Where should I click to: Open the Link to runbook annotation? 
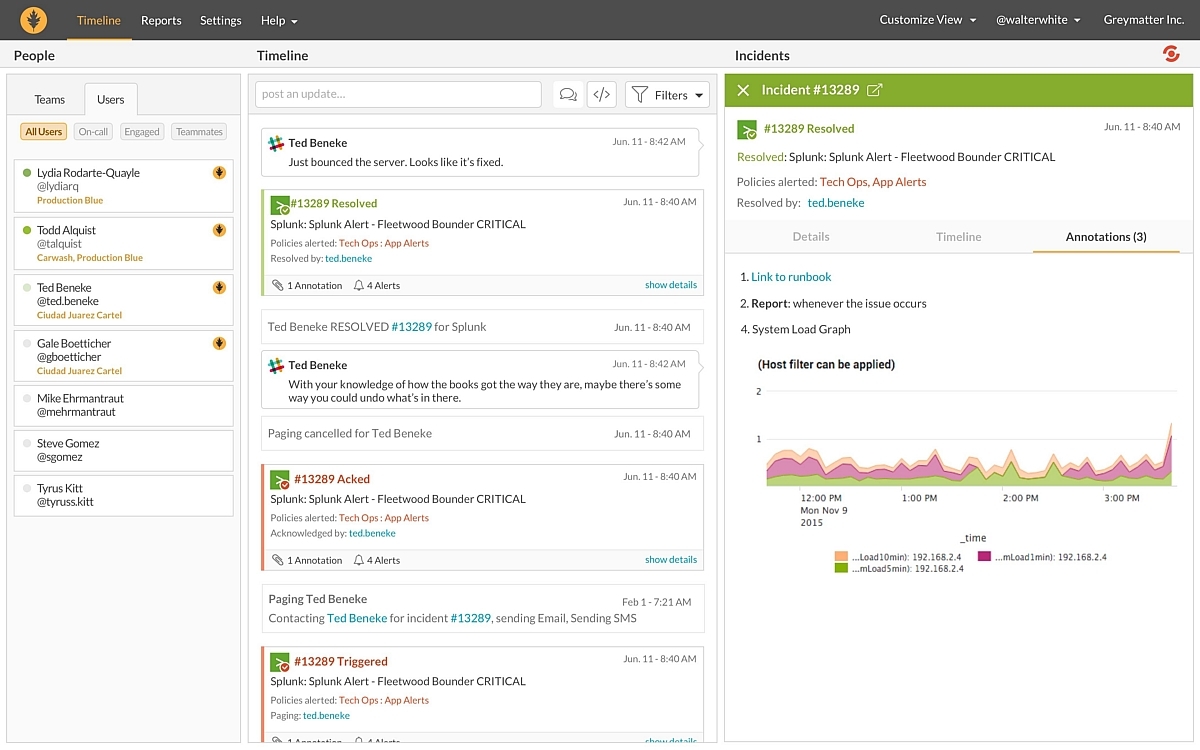(x=791, y=277)
